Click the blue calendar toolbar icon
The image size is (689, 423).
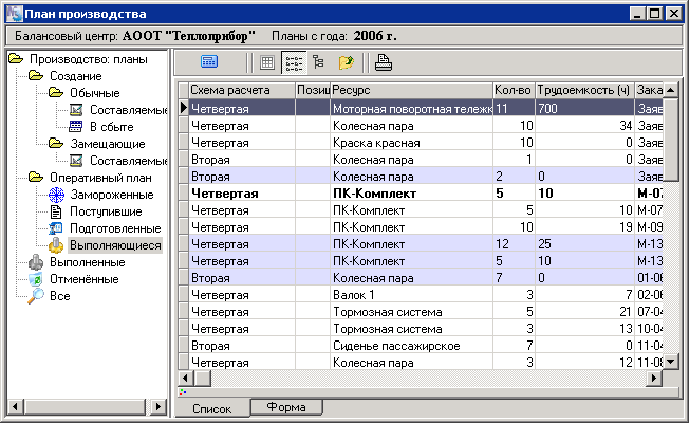coord(210,62)
